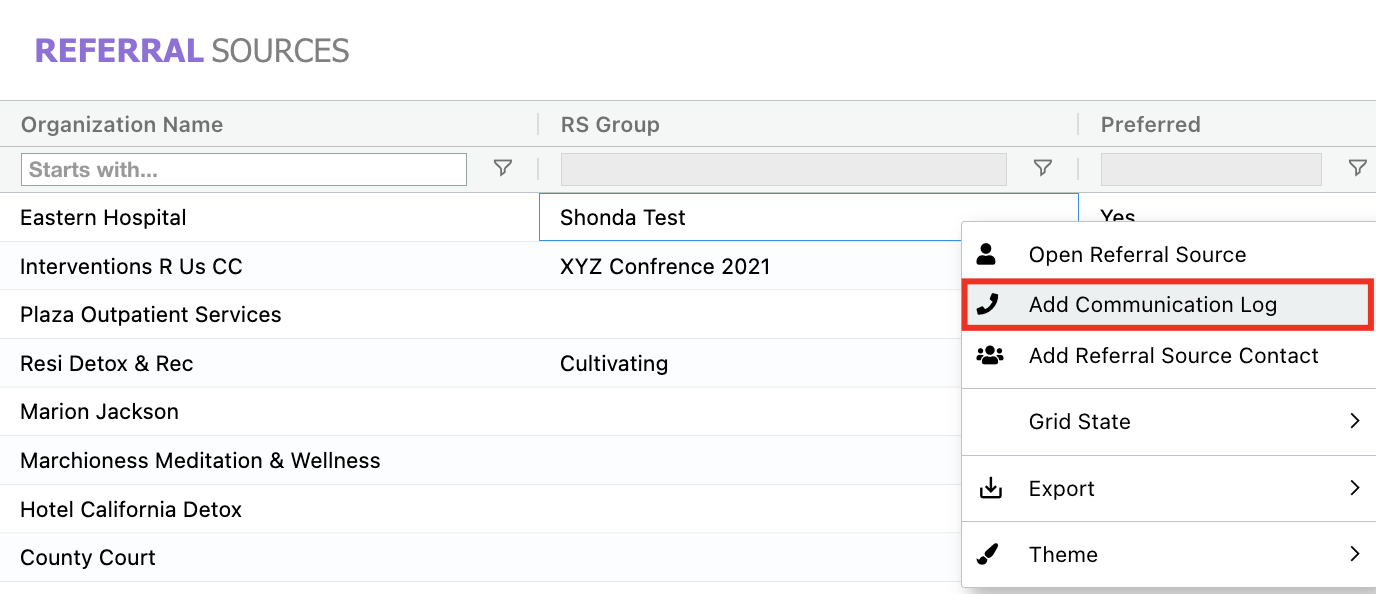Click the filter funnel for Preferred column

(x=1356, y=168)
